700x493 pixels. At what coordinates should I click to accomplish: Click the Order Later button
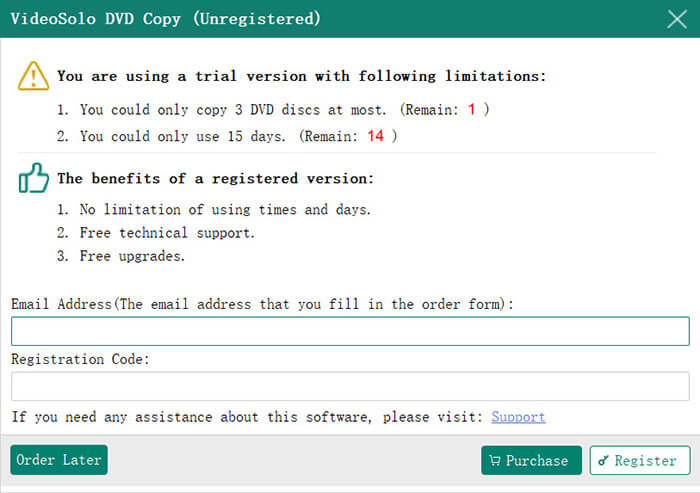point(59,460)
